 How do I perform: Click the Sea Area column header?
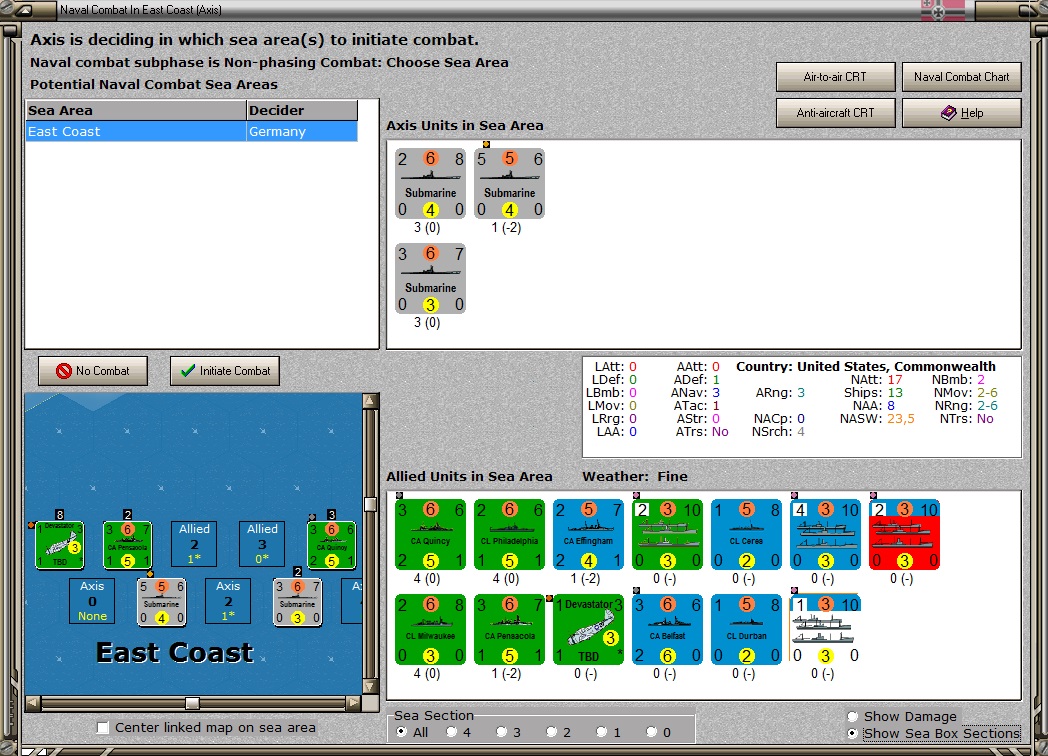click(x=136, y=110)
